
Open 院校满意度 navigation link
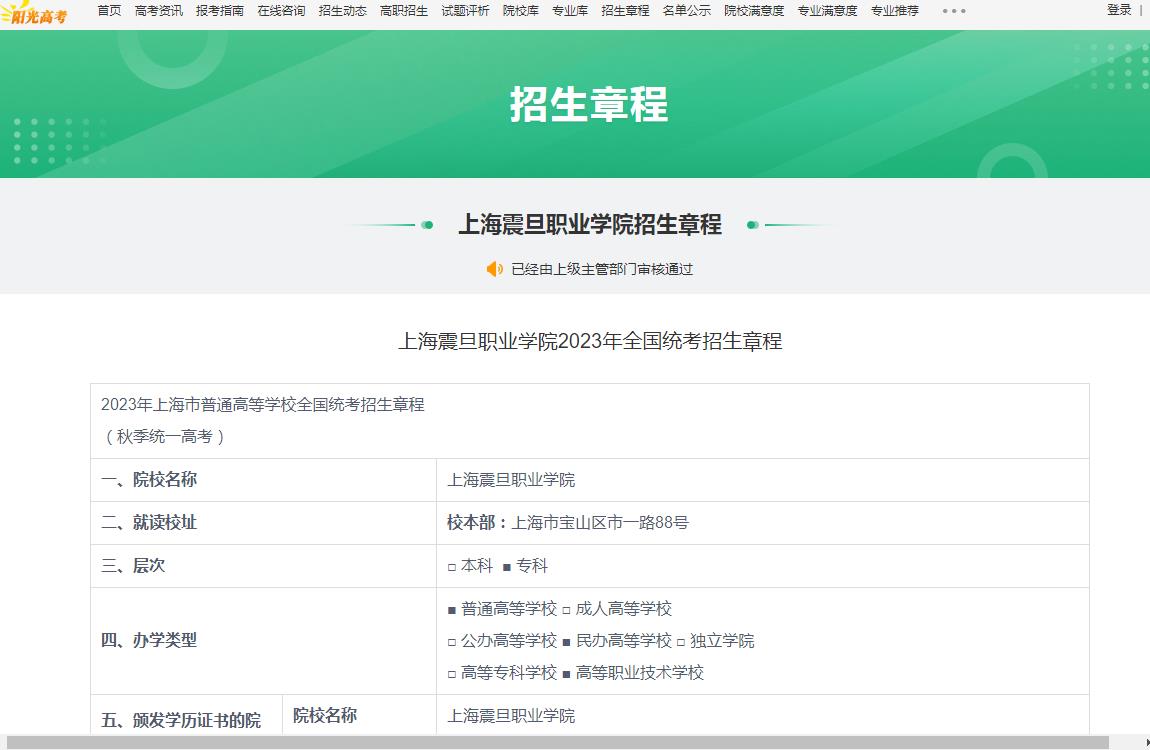point(754,10)
